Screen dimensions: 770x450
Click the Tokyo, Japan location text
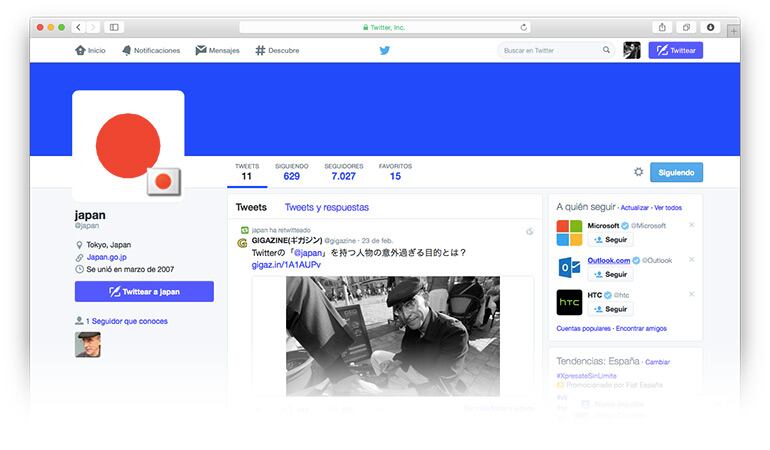(x=109, y=245)
